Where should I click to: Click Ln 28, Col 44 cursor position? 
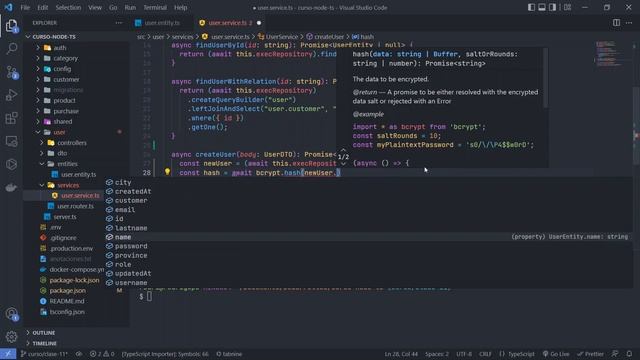pos(401,354)
